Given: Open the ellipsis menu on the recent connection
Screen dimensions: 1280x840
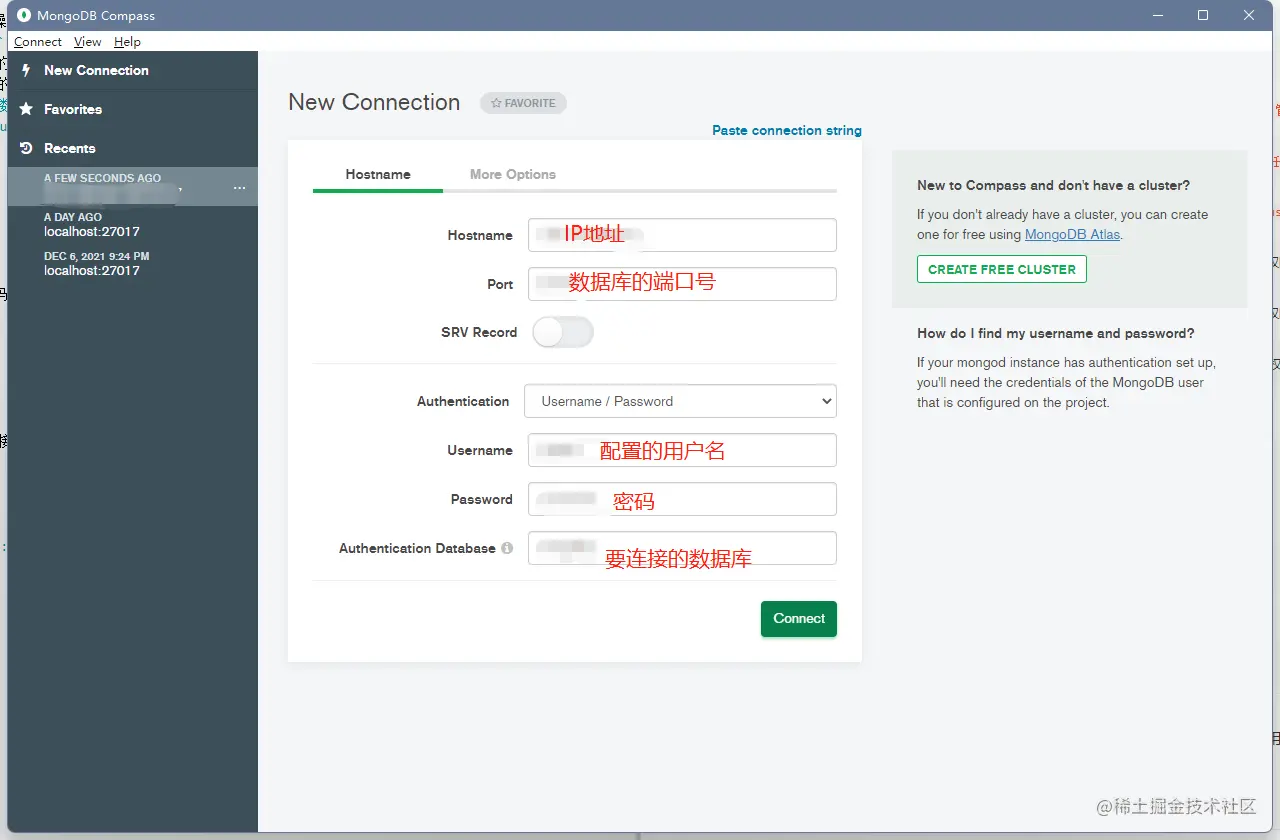Looking at the screenshot, I should point(238,187).
